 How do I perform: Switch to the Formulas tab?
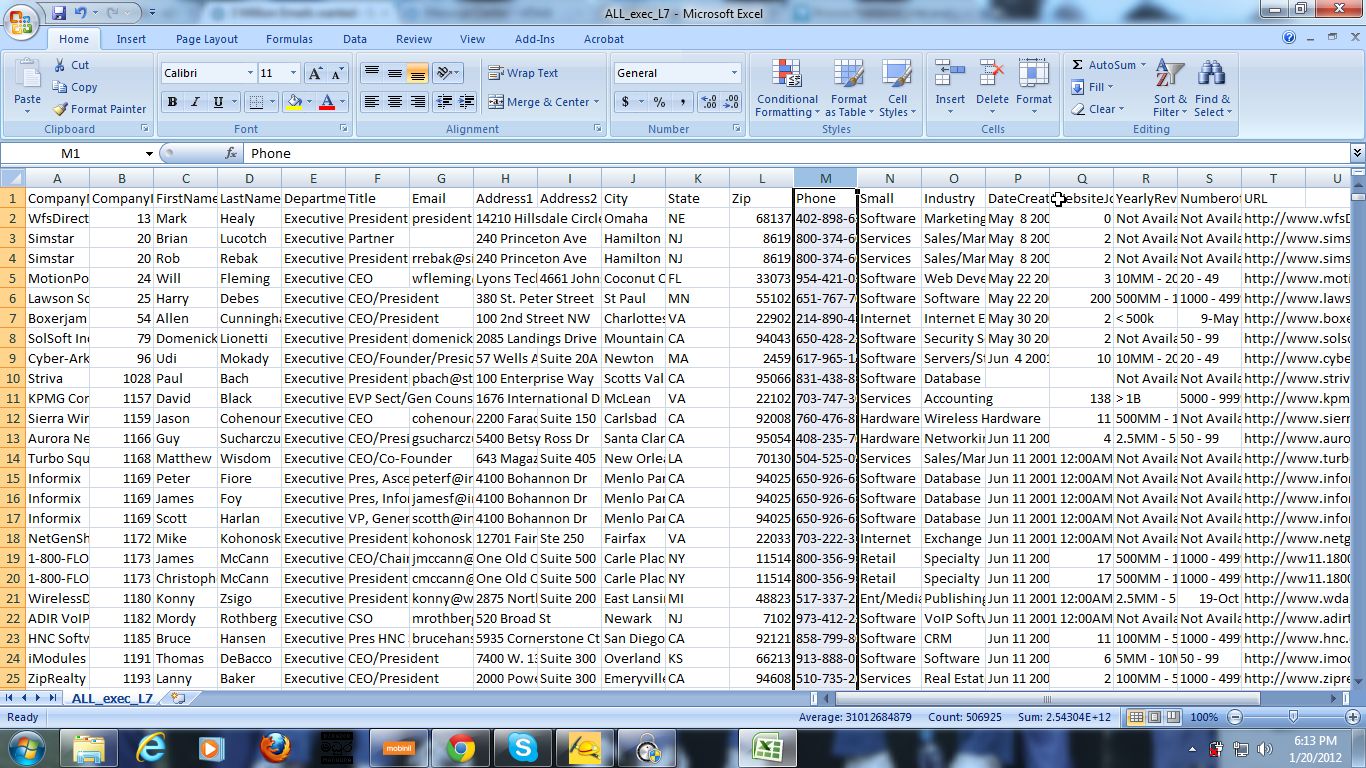(x=289, y=39)
